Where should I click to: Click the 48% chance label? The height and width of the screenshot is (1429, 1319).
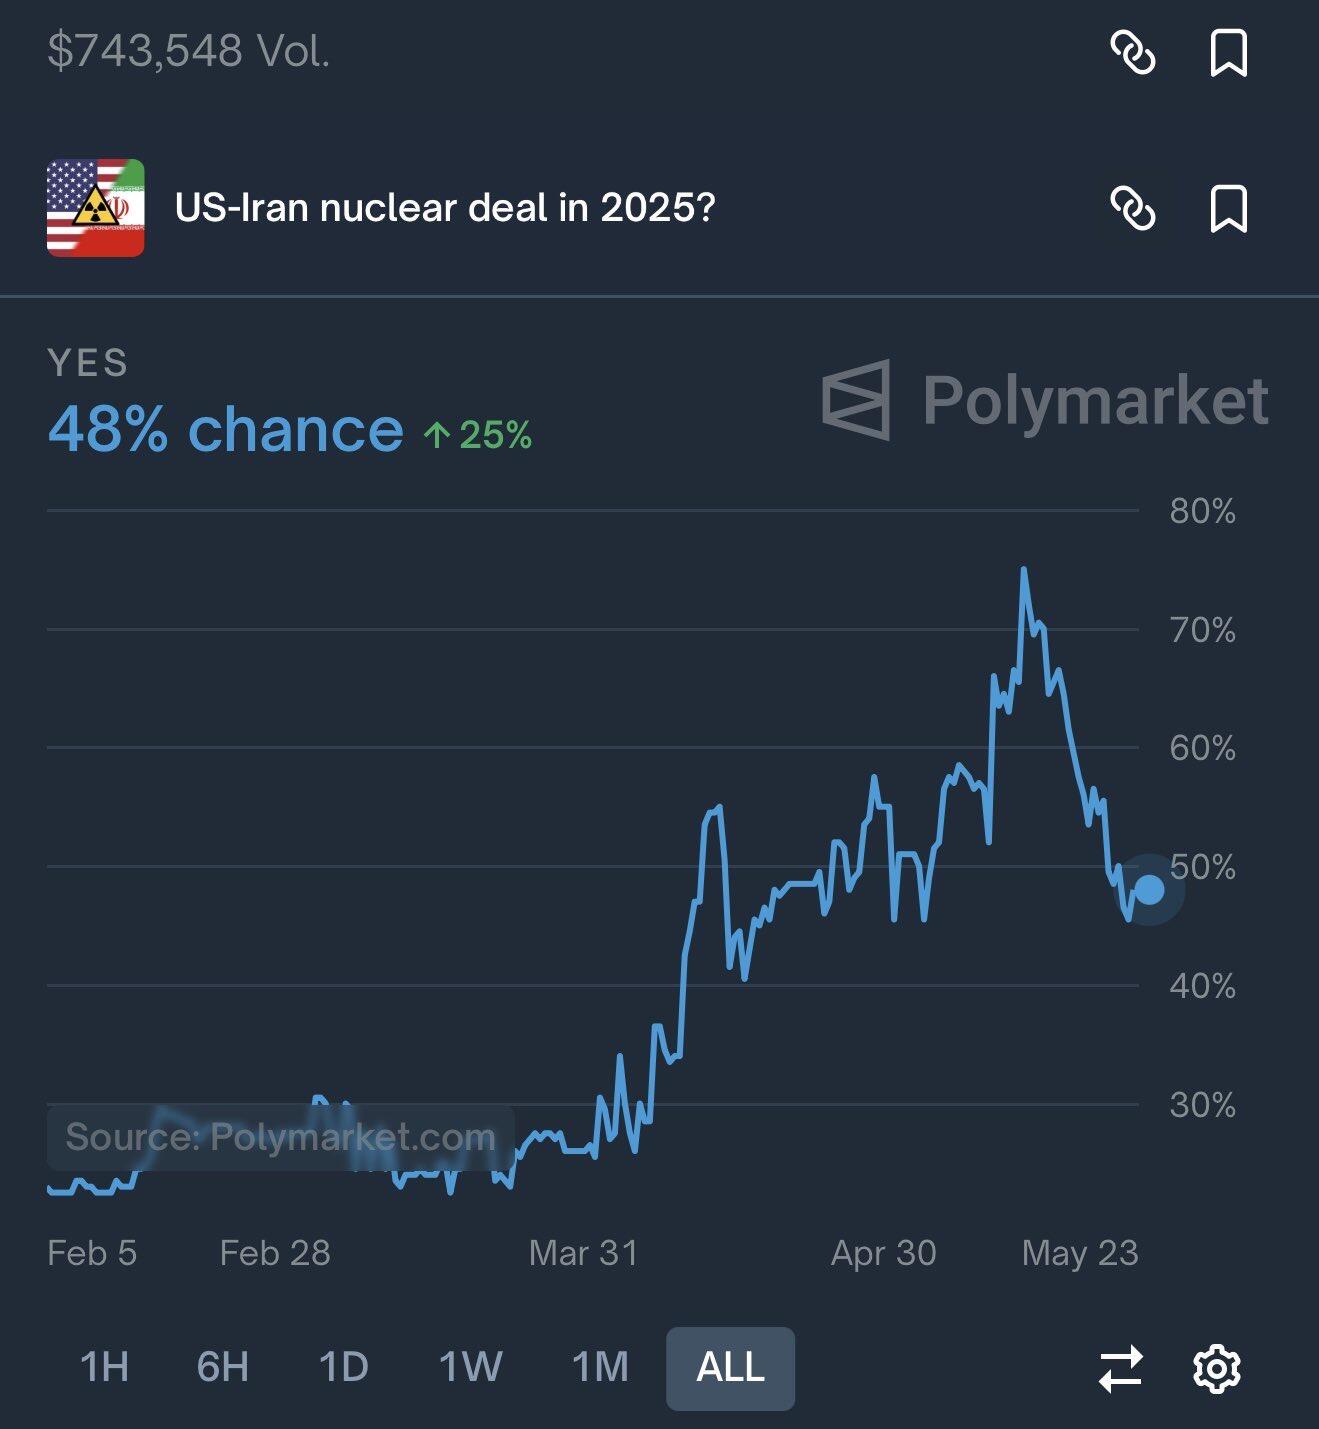(x=225, y=430)
